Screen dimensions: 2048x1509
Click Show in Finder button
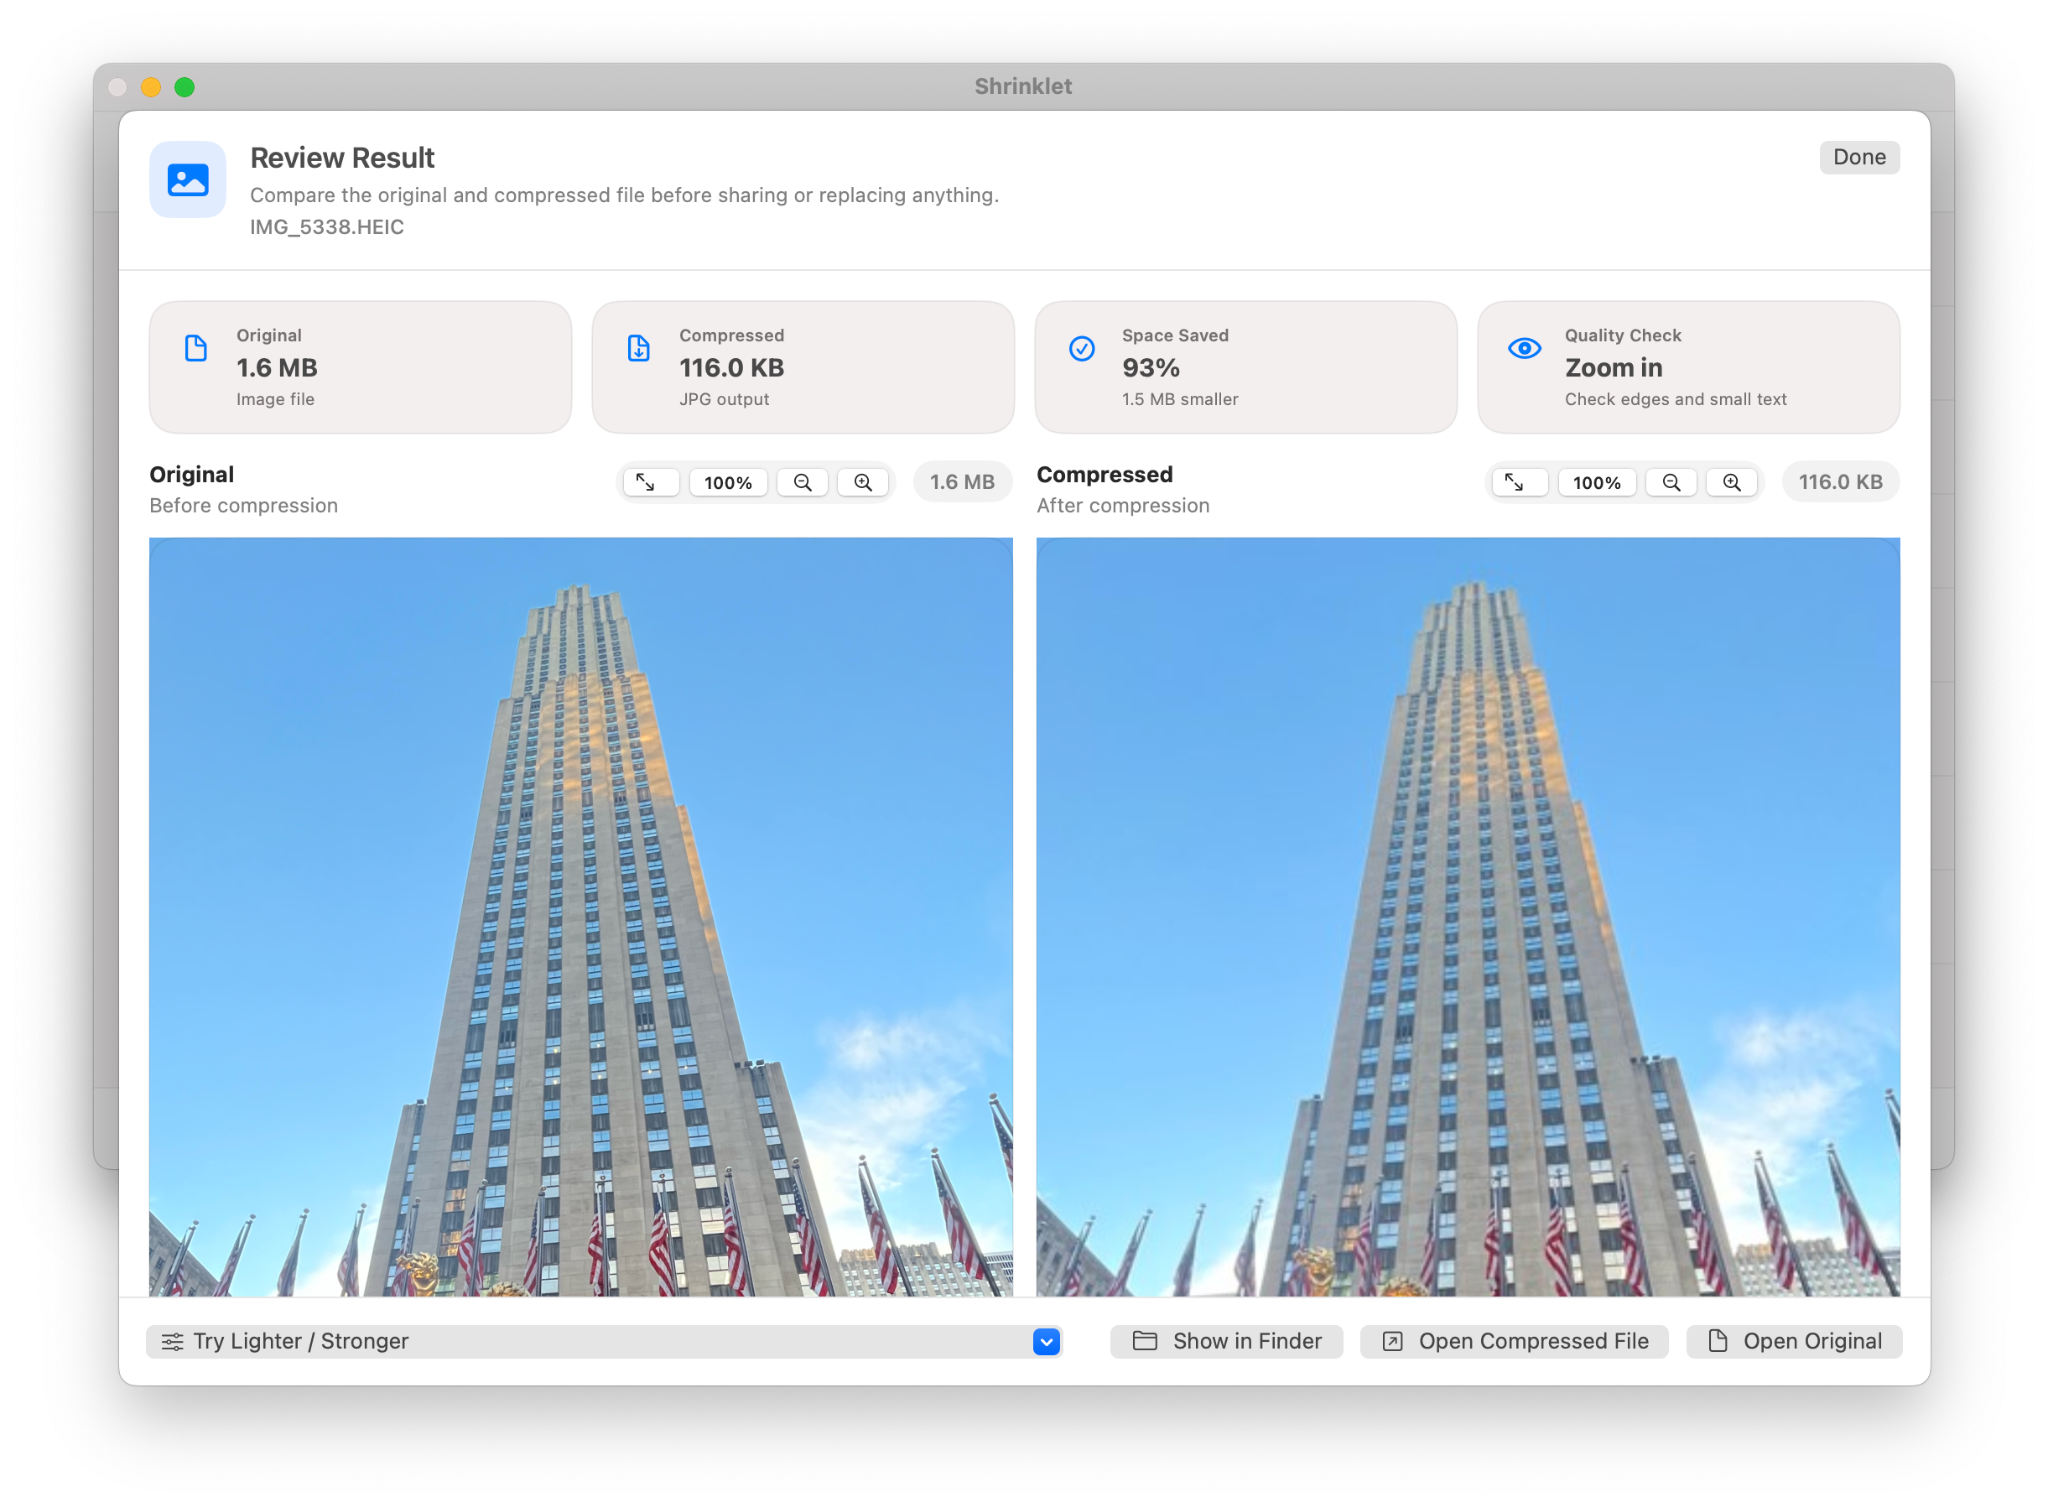1226,1341
